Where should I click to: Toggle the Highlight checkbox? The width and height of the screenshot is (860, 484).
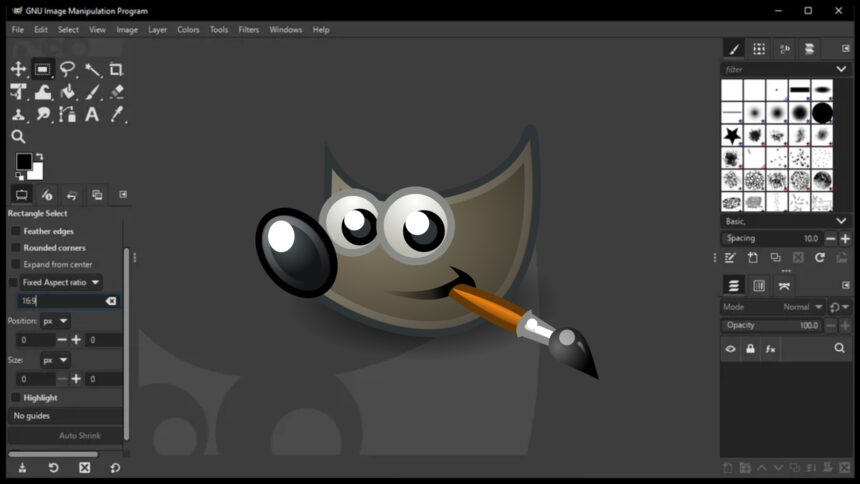[x=15, y=398]
